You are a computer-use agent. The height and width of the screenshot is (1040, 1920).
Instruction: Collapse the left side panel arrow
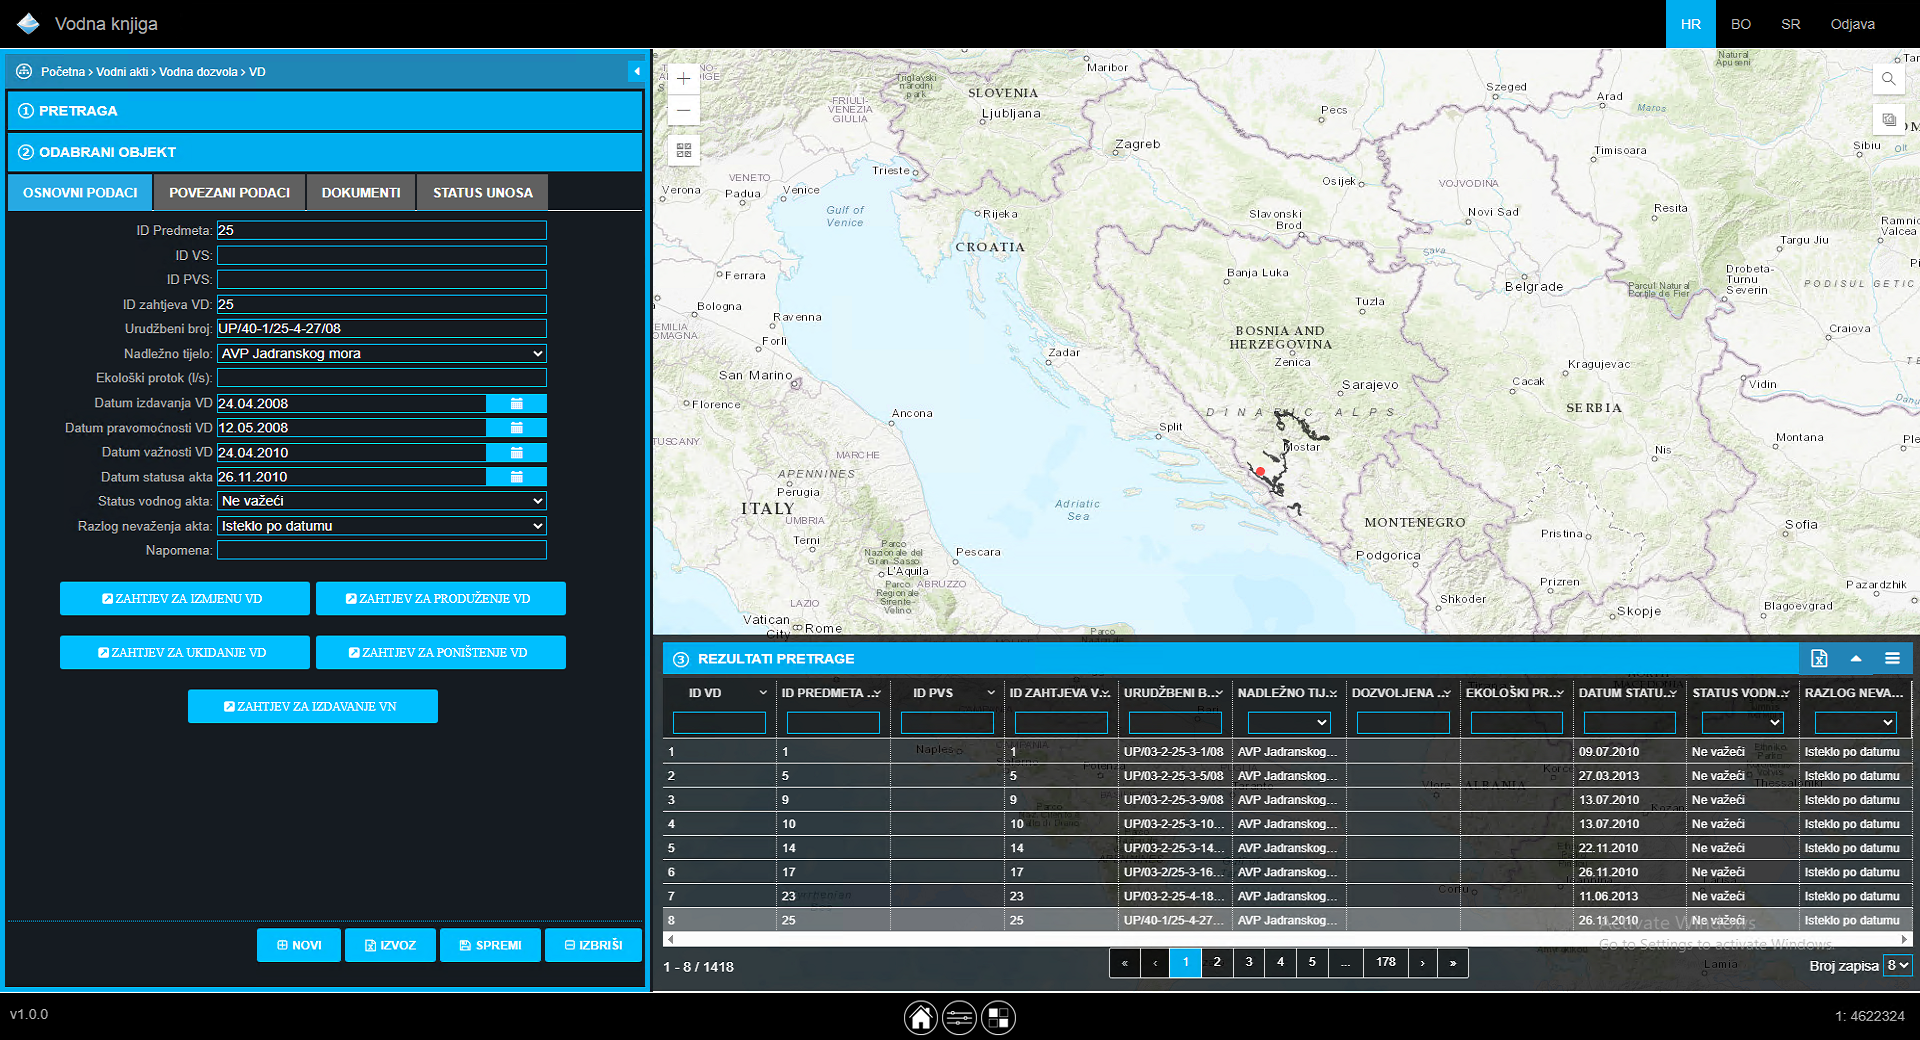tap(636, 71)
